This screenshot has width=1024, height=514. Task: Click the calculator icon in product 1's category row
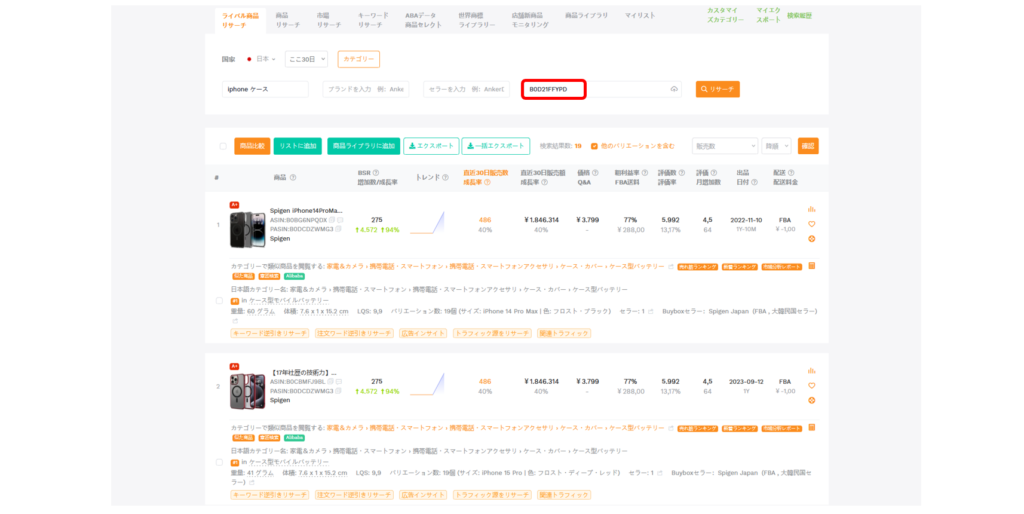811,266
